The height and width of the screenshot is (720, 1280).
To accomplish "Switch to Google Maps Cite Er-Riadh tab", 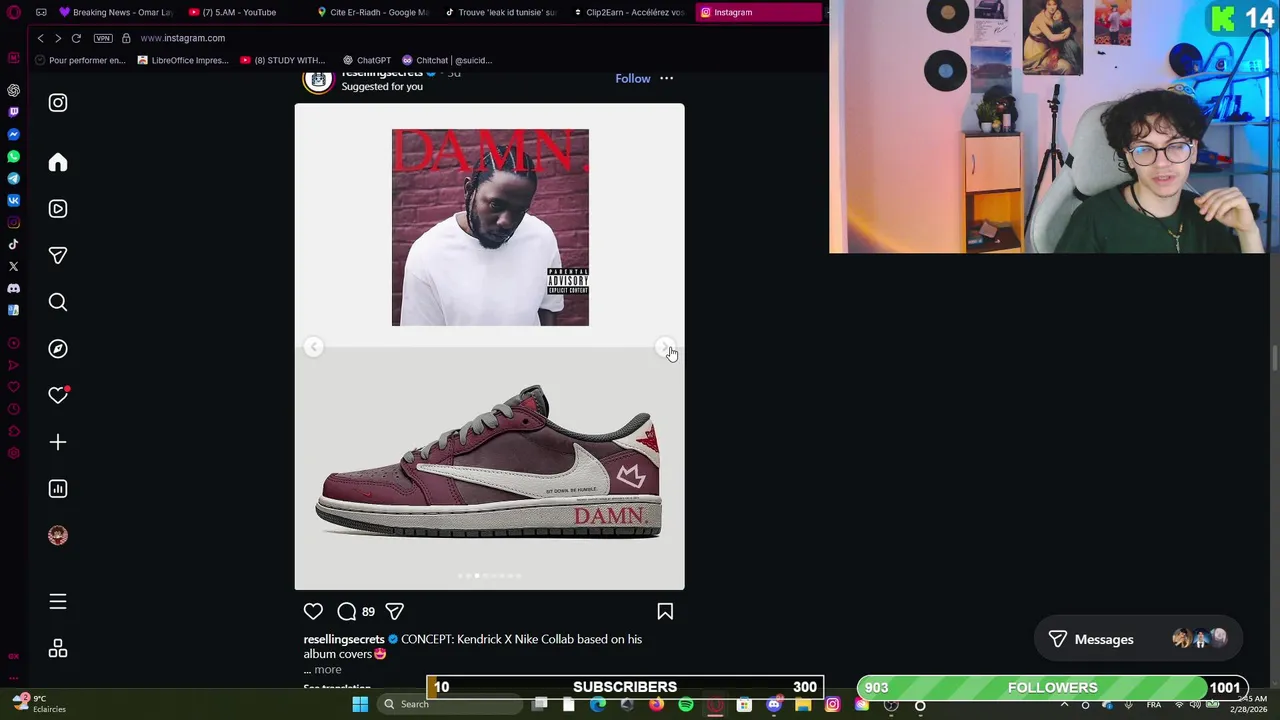I will click(372, 12).
